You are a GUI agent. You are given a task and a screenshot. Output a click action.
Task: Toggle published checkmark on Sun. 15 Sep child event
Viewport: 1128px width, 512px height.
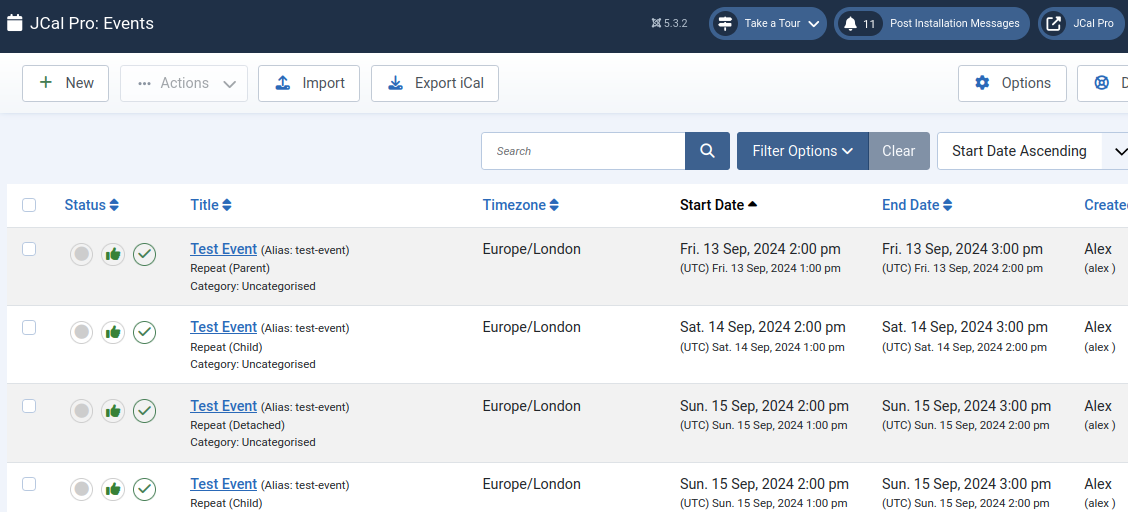coord(145,489)
